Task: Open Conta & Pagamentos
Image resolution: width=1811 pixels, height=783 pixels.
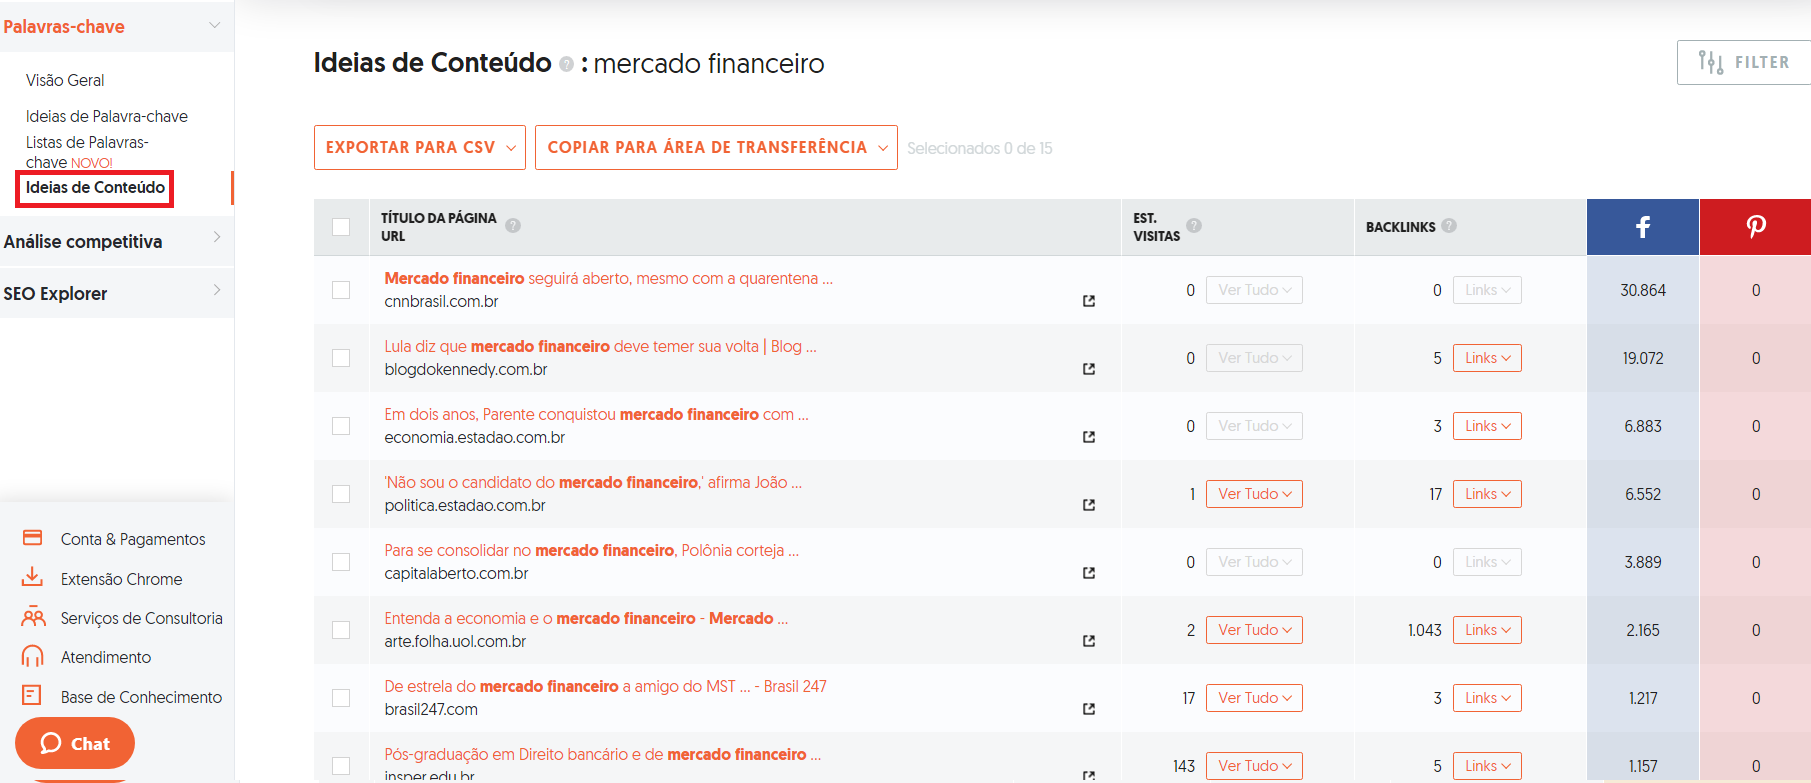Action: point(114,539)
